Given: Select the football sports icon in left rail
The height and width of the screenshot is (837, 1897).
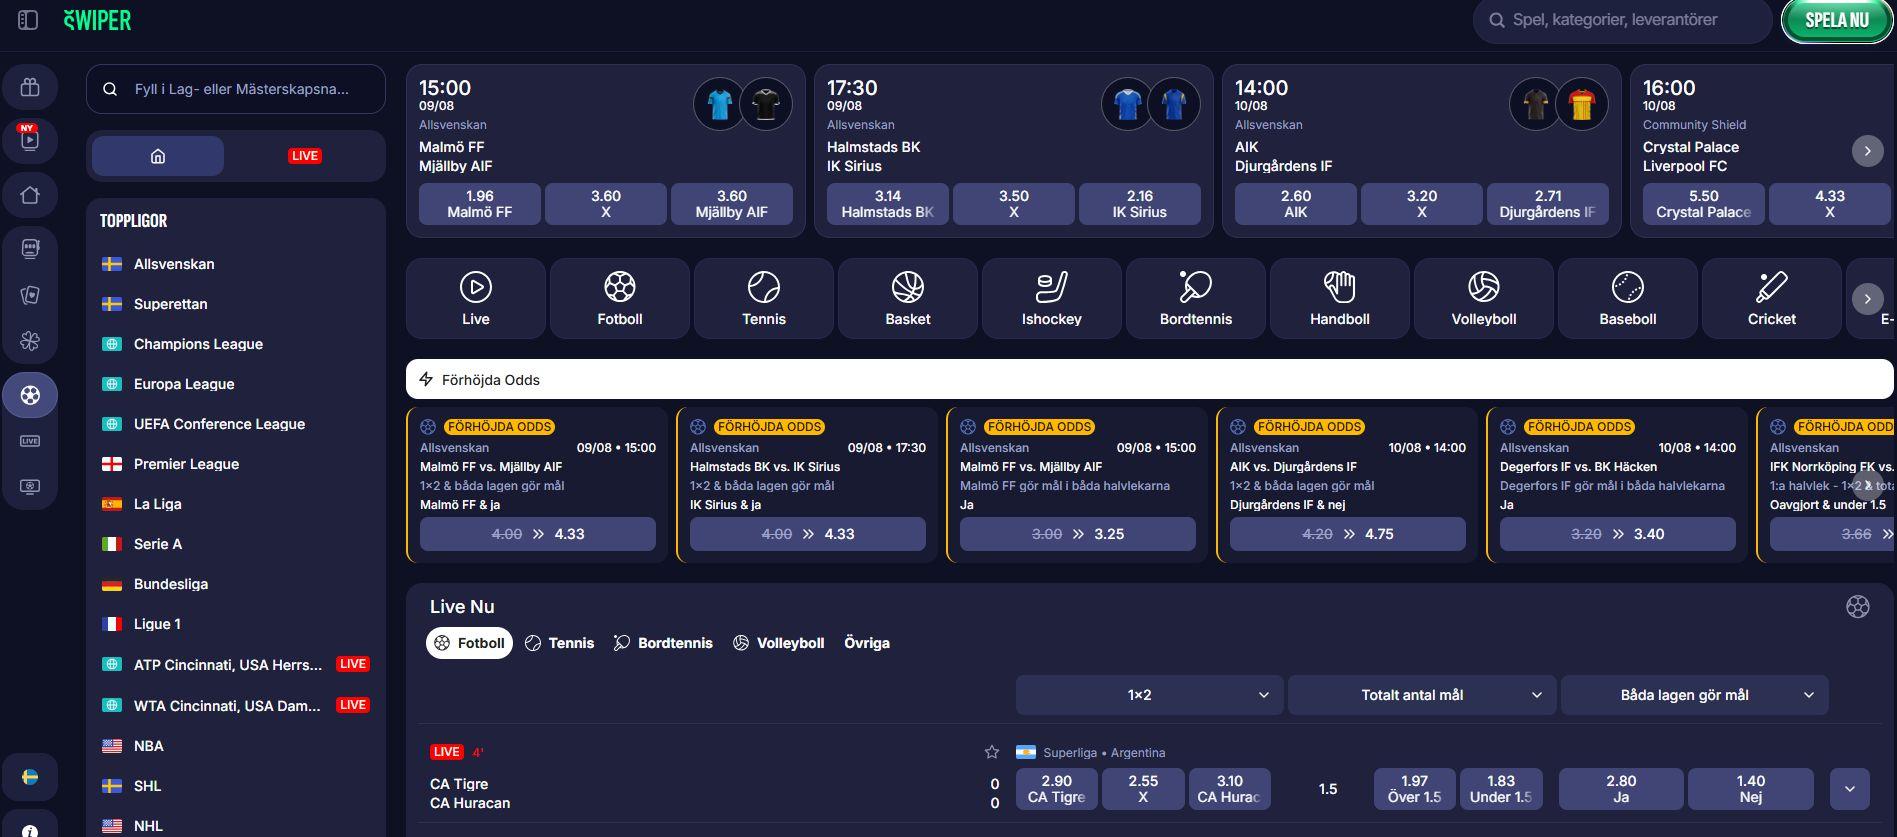Looking at the screenshot, I should click(30, 395).
